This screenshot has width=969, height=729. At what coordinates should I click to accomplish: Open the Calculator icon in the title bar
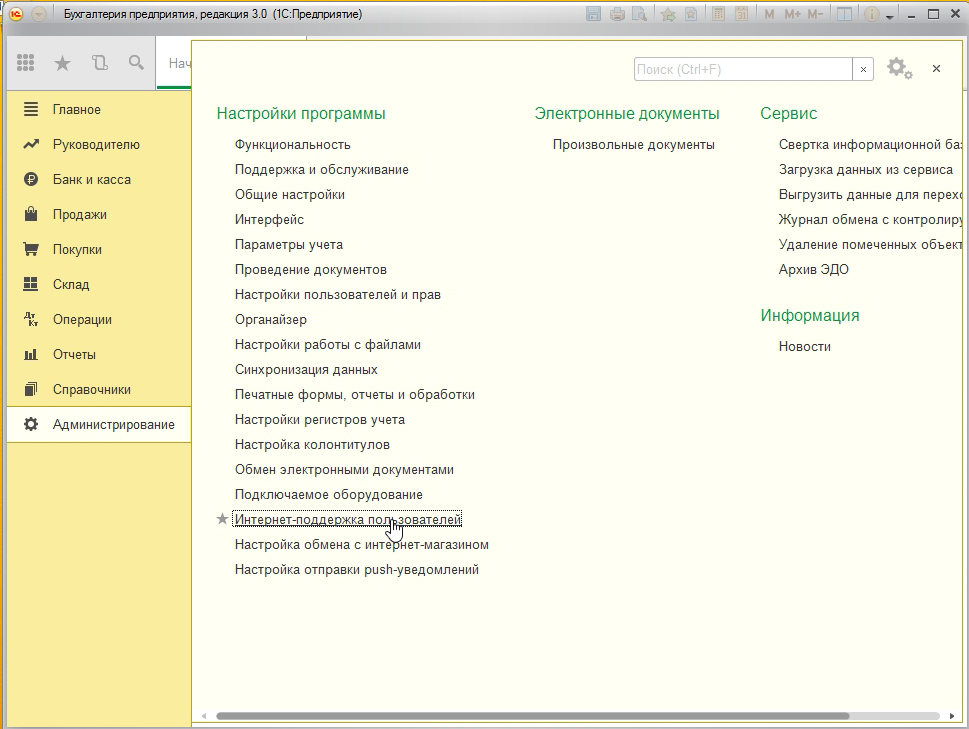click(718, 14)
